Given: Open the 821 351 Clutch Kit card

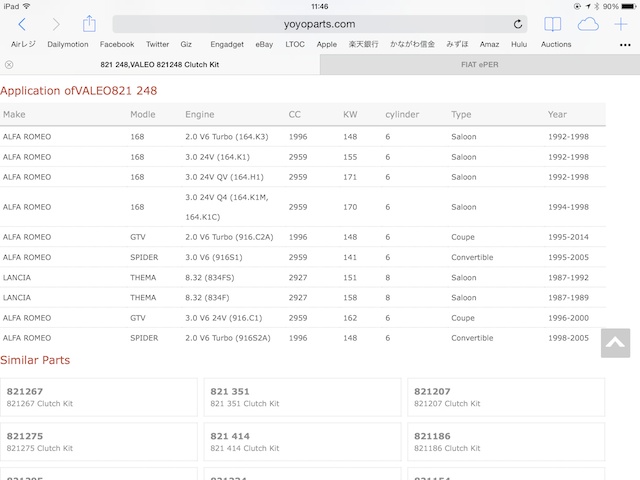Looking at the screenshot, I should [x=302, y=397].
